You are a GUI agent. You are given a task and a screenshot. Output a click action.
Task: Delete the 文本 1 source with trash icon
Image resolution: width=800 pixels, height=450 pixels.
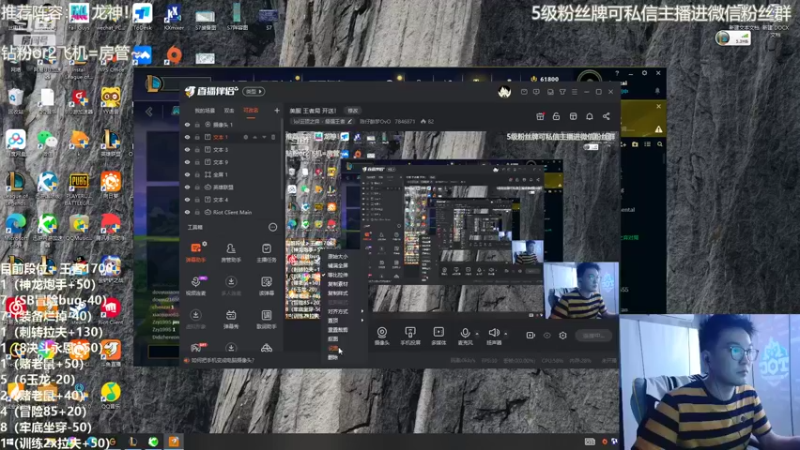(273, 137)
